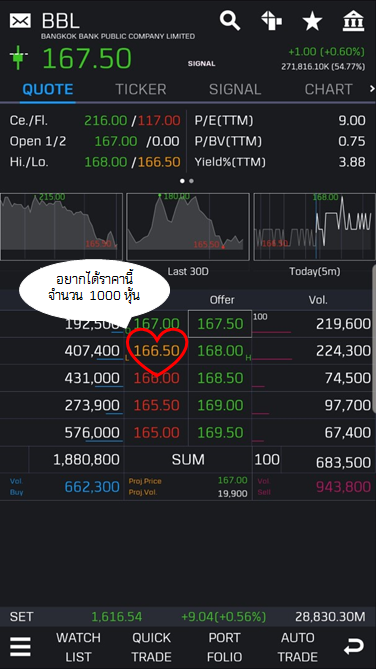This screenshot has height=669, width=376.
Task: Open the SIGNAL tab
Action: tap(235, 89)
